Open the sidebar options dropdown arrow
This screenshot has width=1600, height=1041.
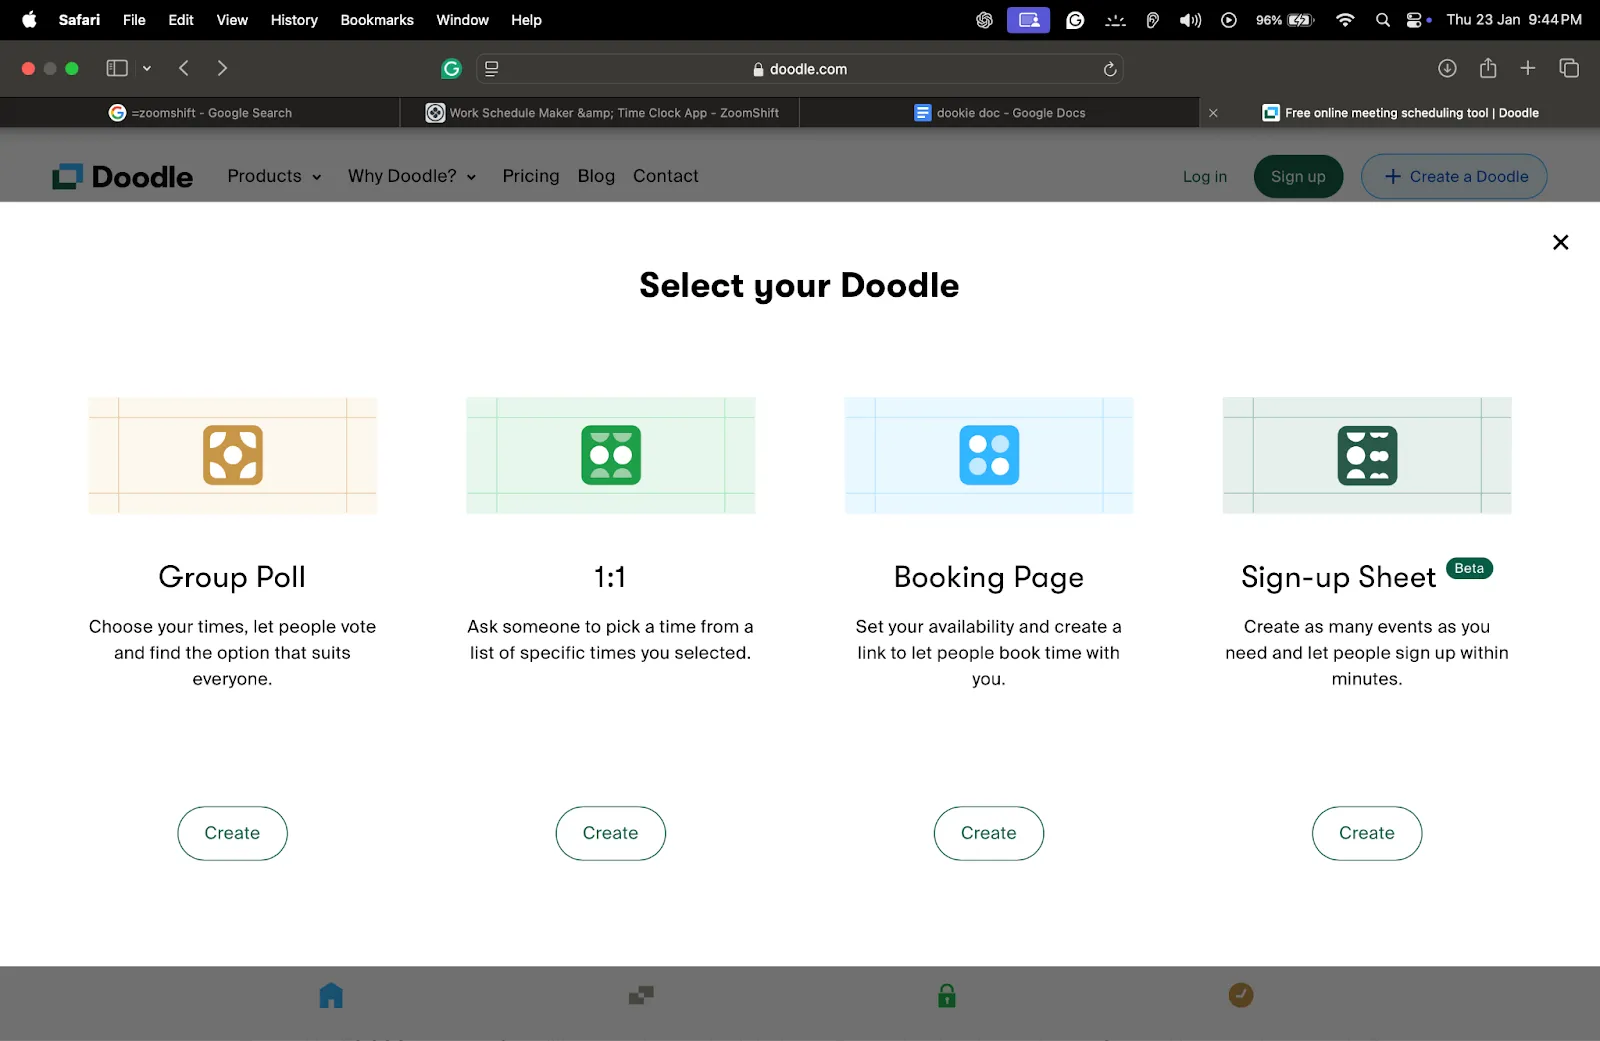click(x=147, y=68)
